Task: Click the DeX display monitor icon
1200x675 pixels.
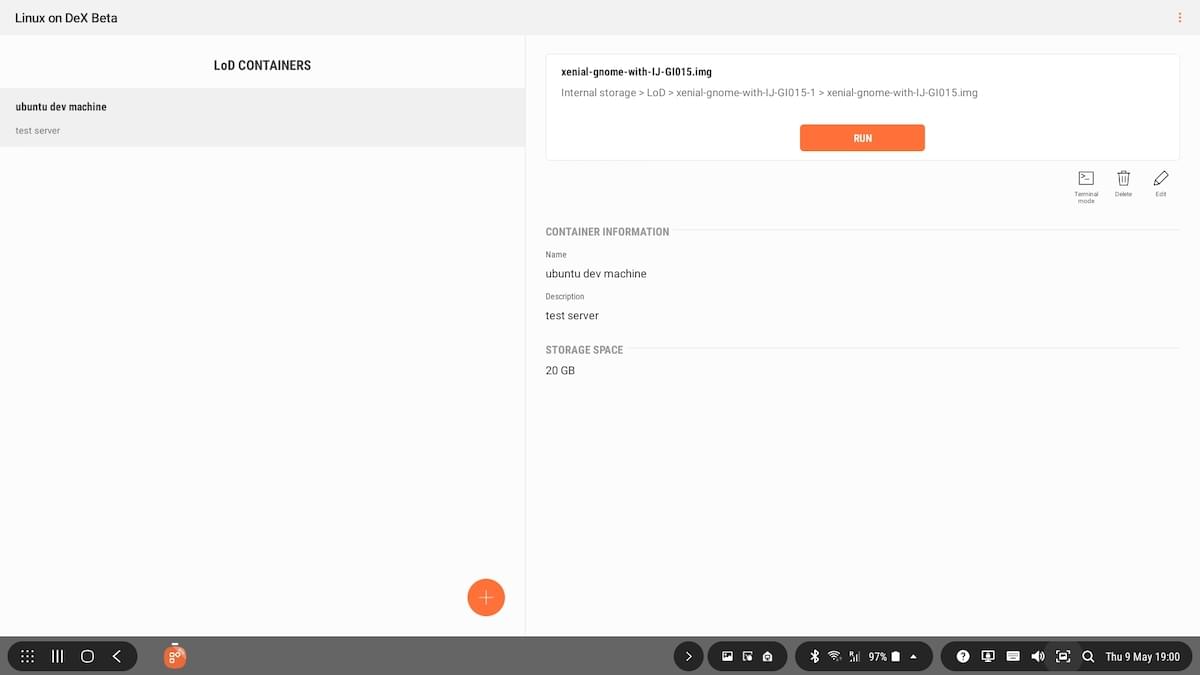Action: [x=988, y=656]
